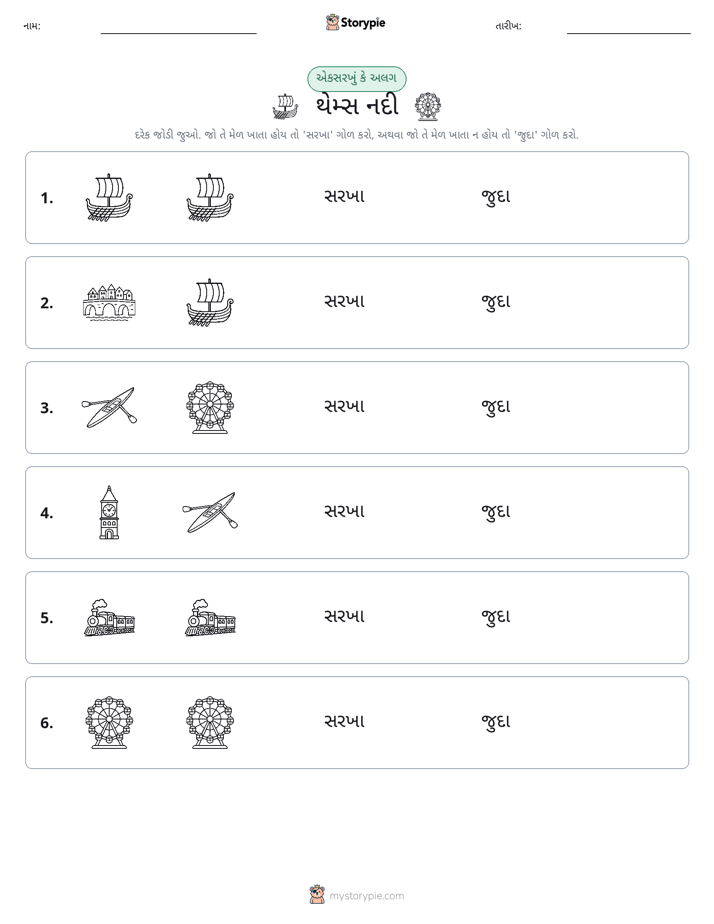The width and height of the screenshot is (714, 924).
Task: Choose 'સરખા' for question 6
Action: click(x=345, y=721)
